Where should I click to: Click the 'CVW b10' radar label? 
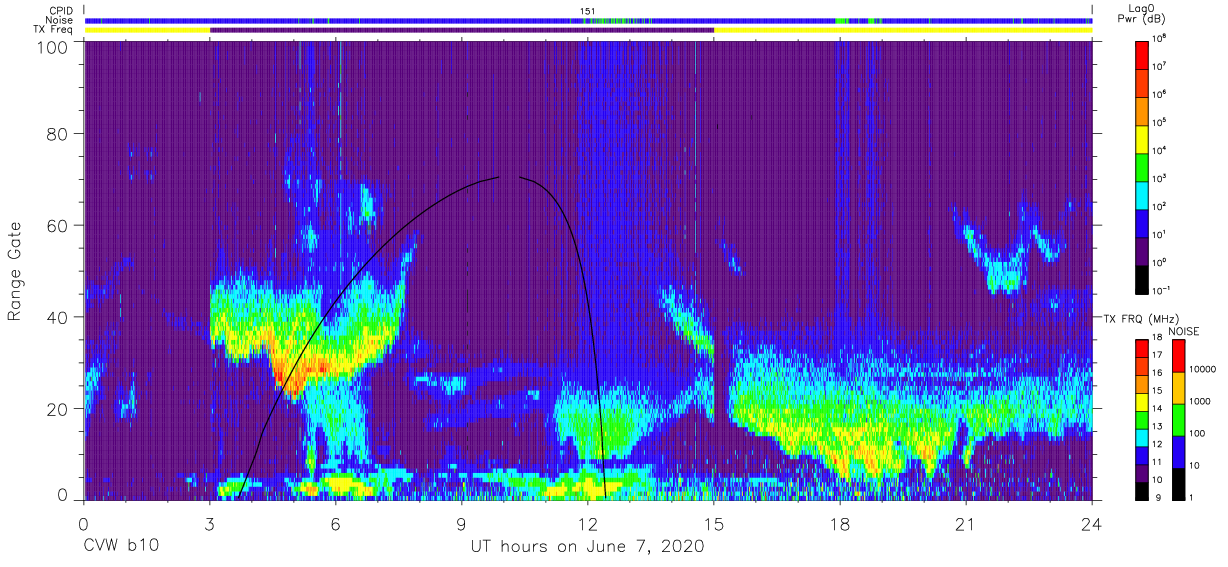point(120,547)
